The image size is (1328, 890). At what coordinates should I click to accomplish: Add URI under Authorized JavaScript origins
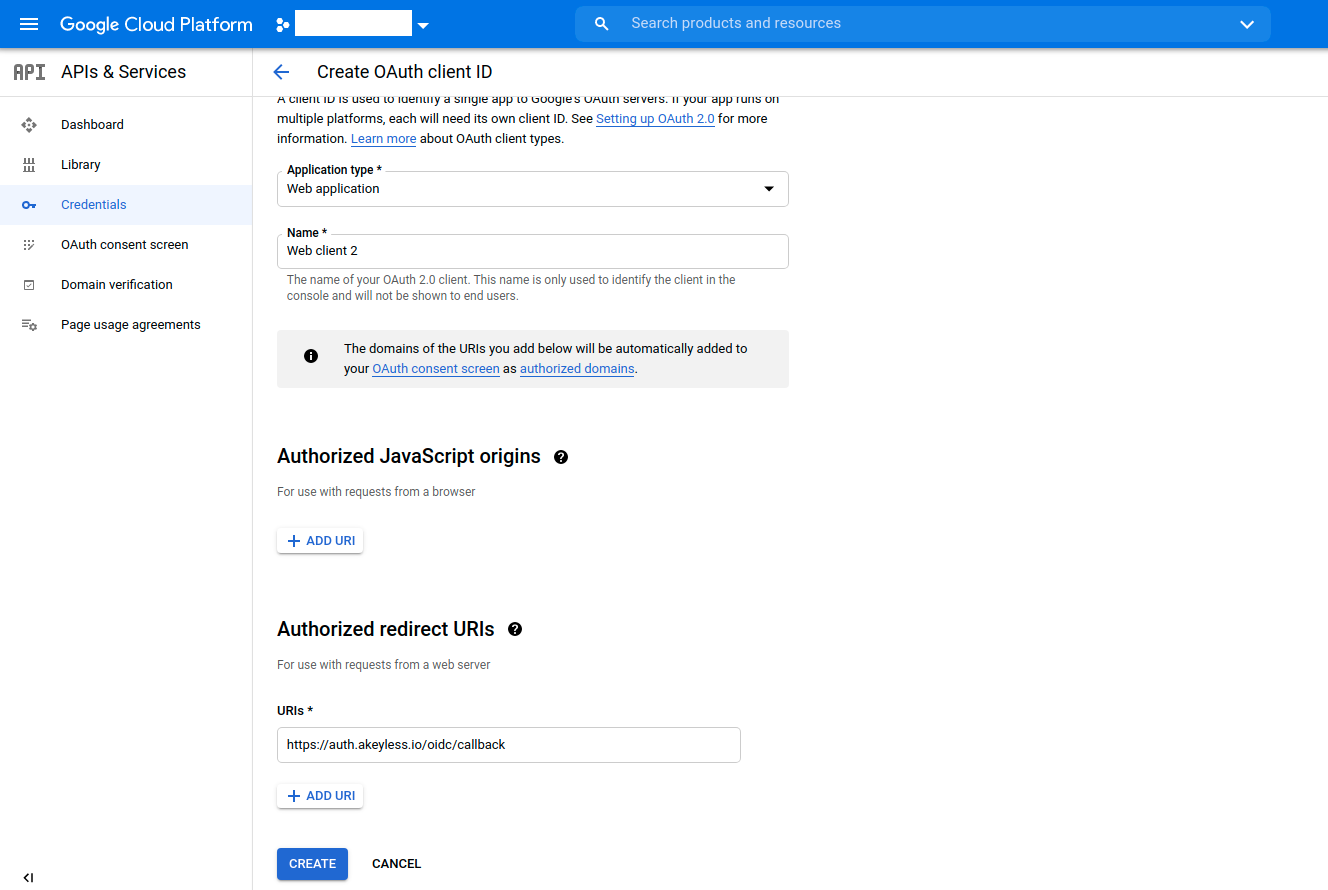click(320, 541)
